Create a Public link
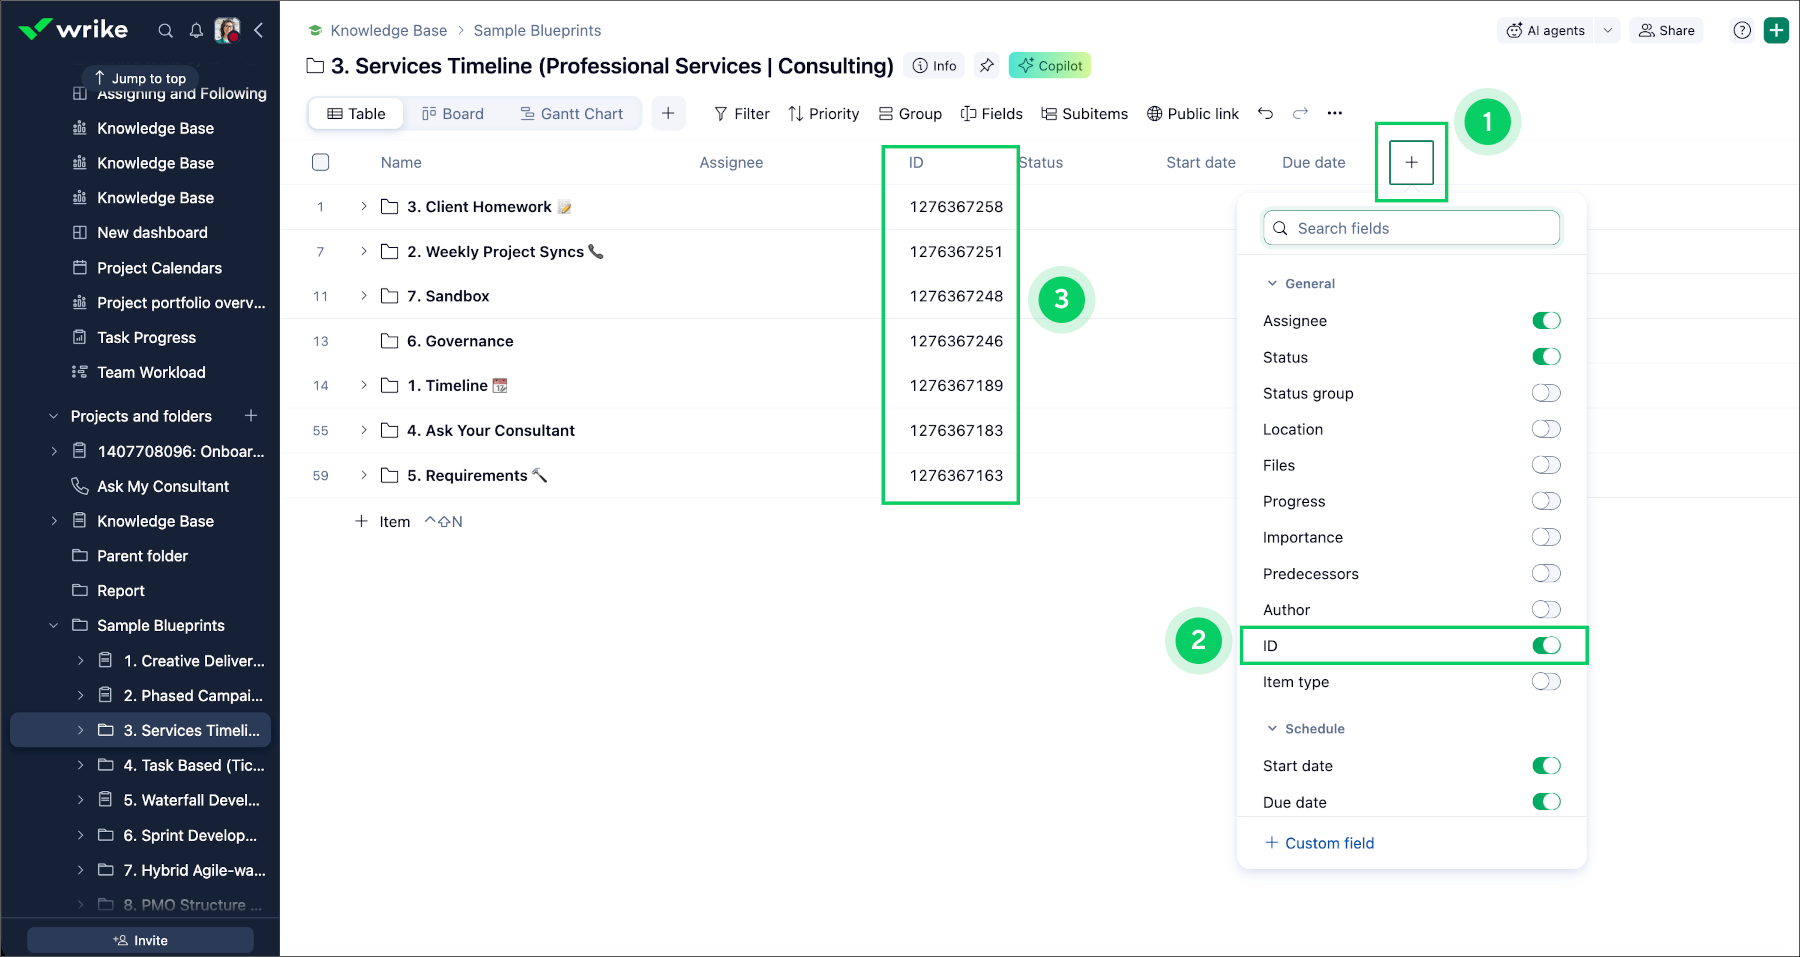 1193,114
